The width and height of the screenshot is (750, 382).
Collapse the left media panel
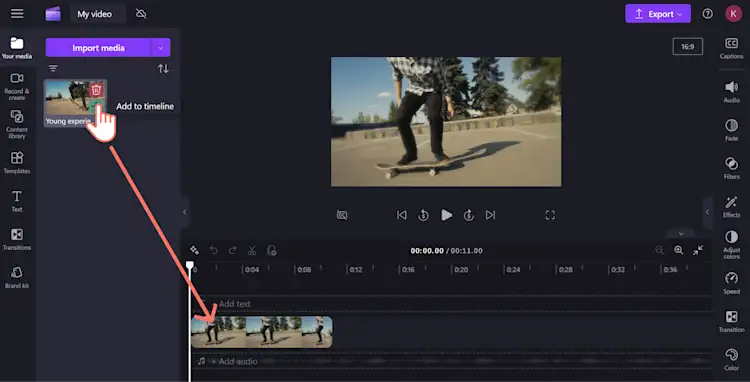click(185, 212)
